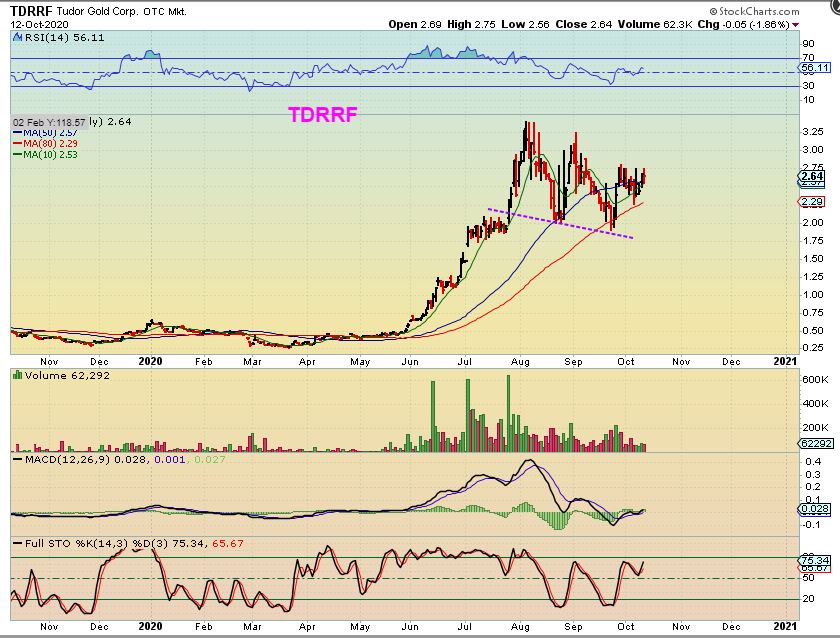
Task: Click the green MA(10) legend line marker
Action: (x=18, y=154)
